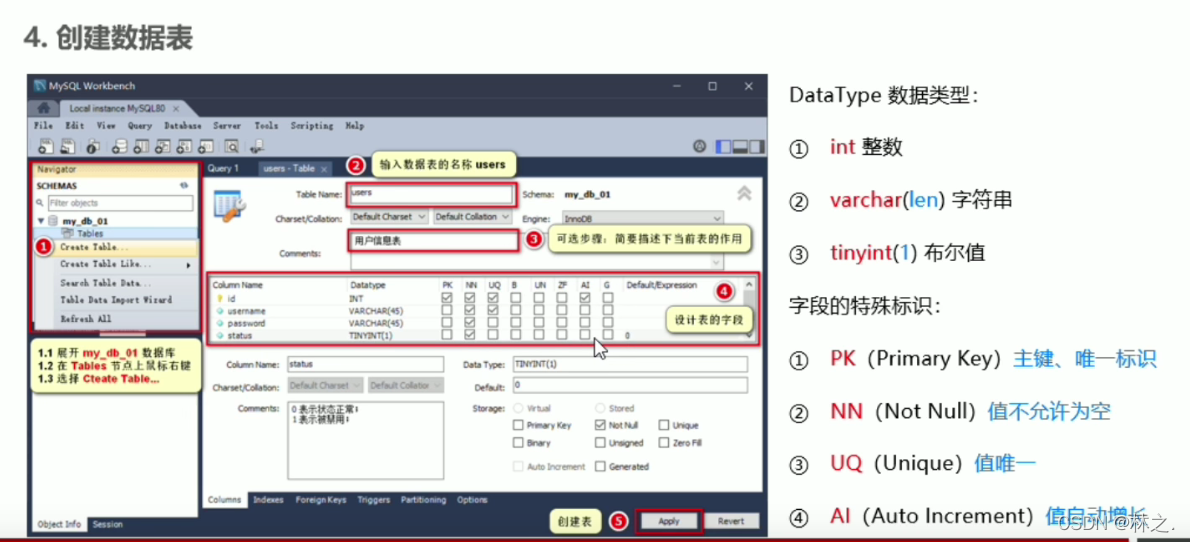Click the refresh schemas icon in Navigator

pos(183,185)
